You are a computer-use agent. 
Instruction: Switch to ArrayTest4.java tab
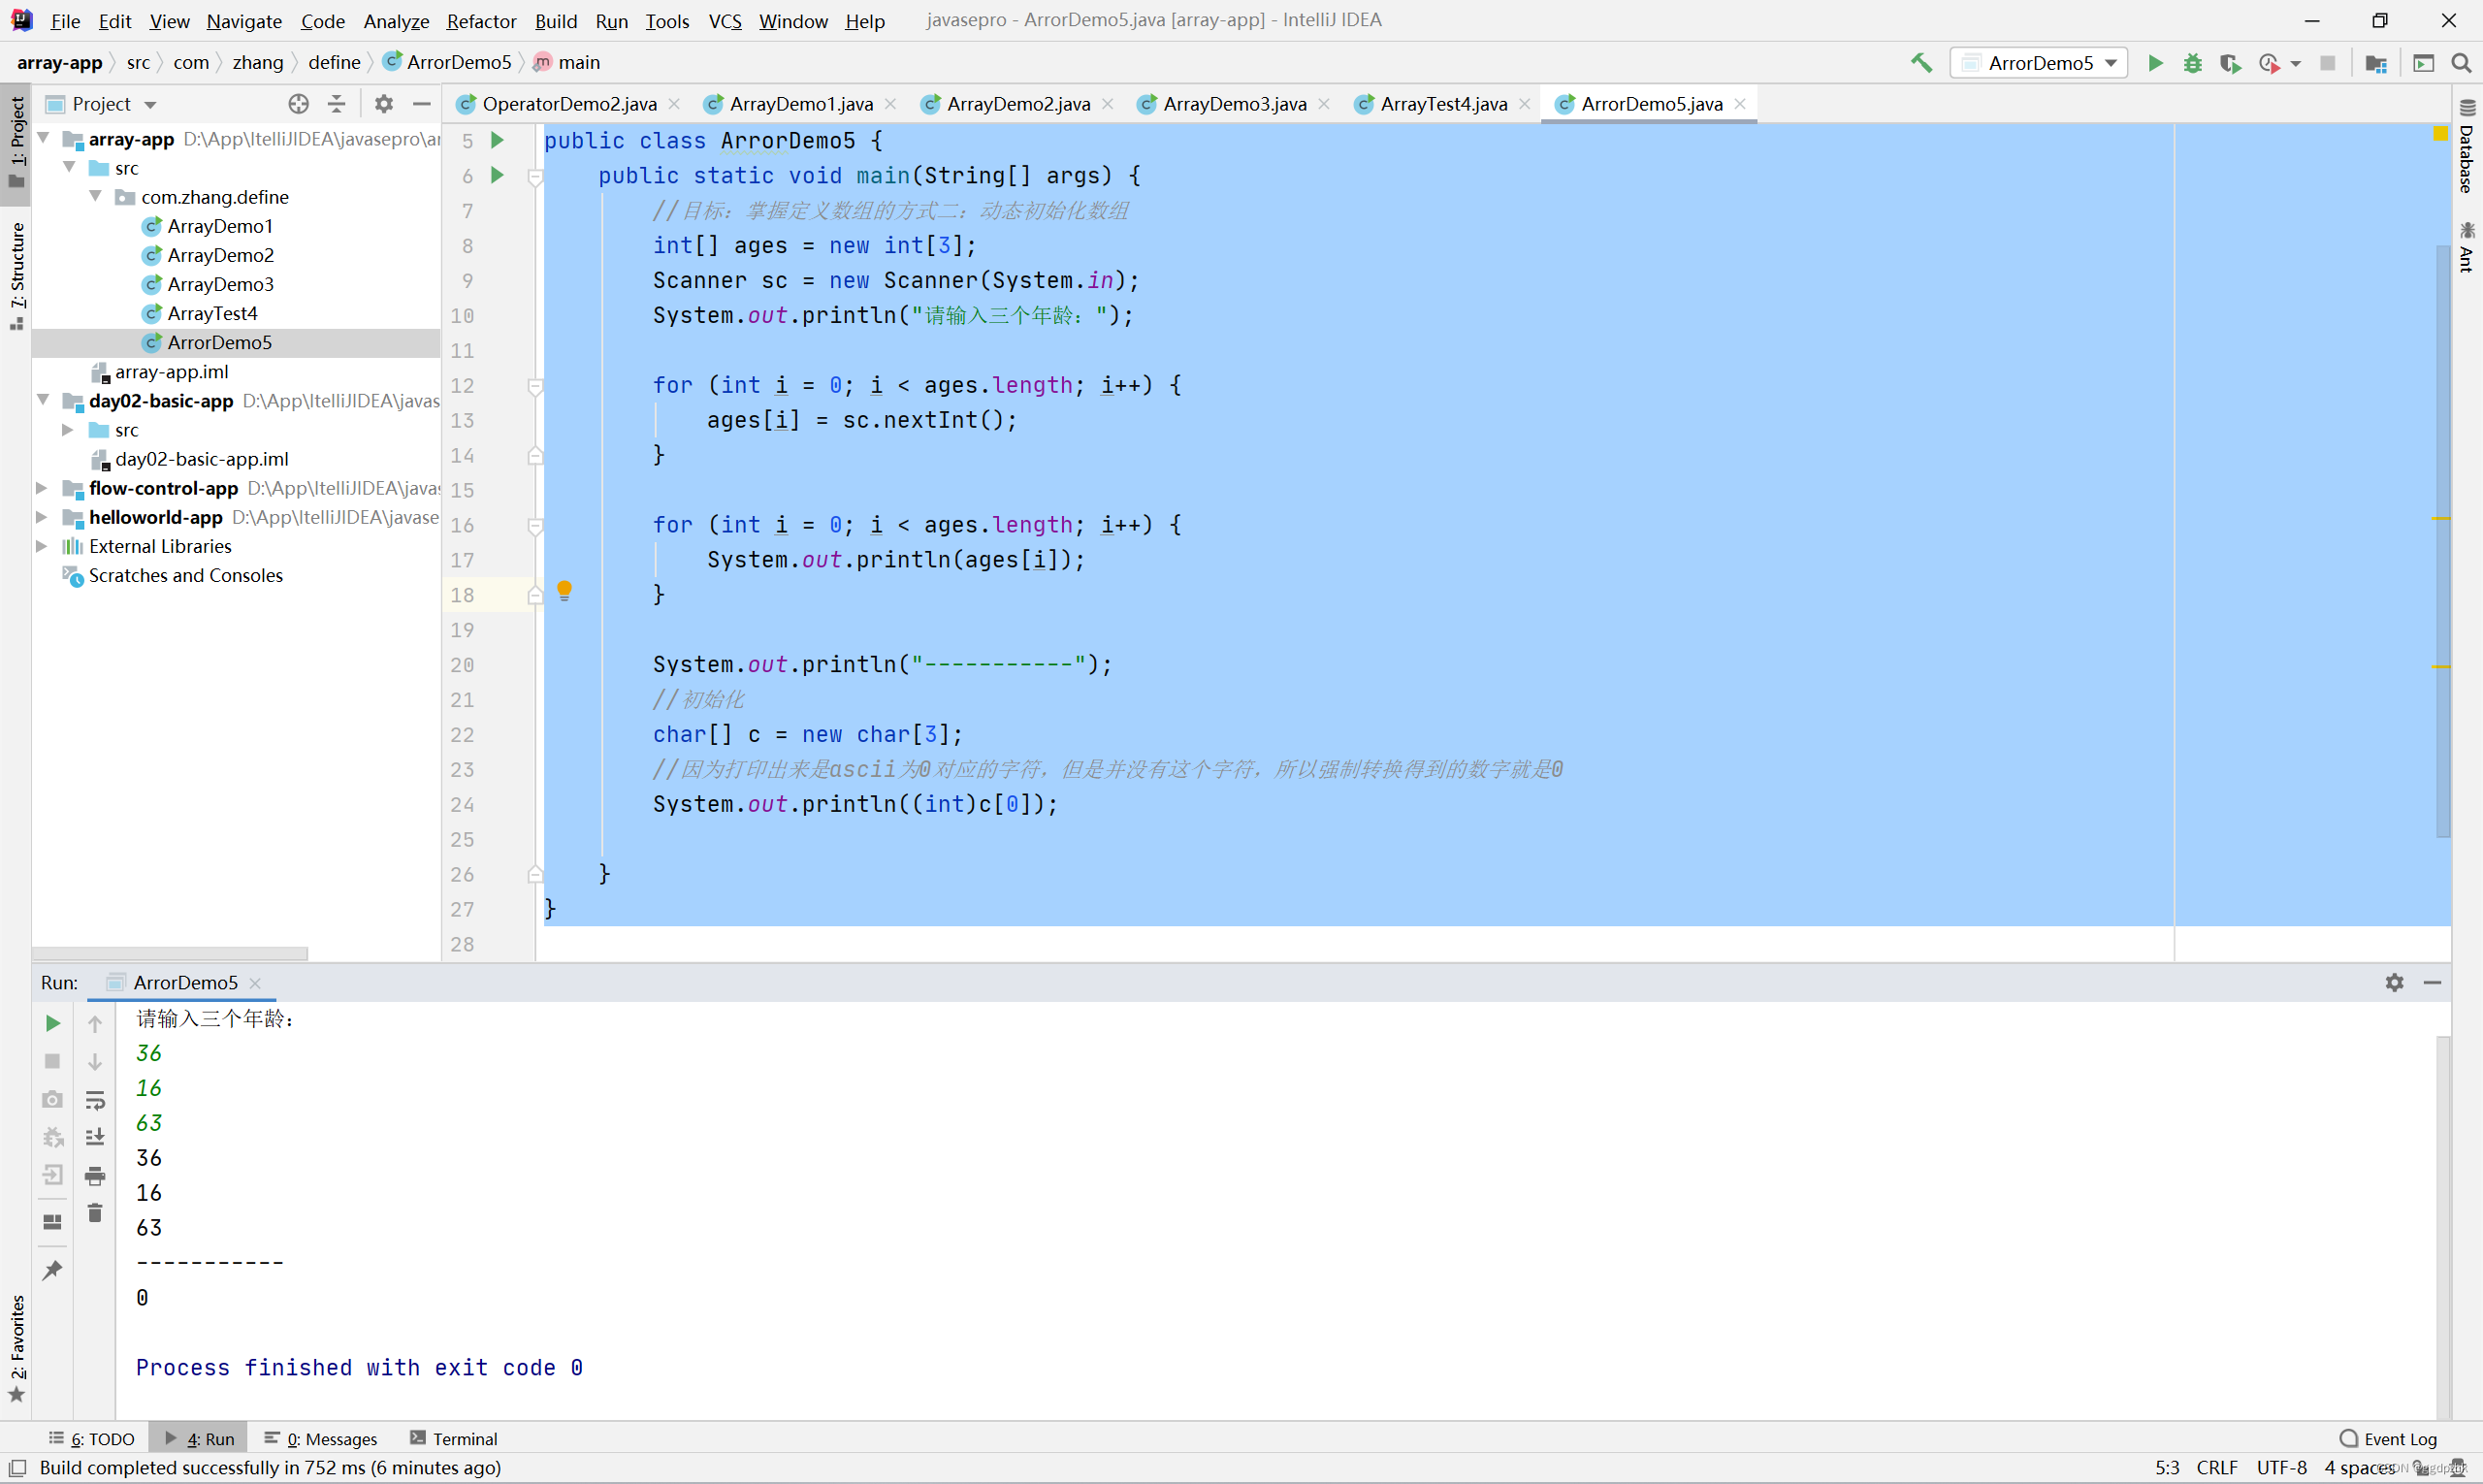(x=1443, y=104)
